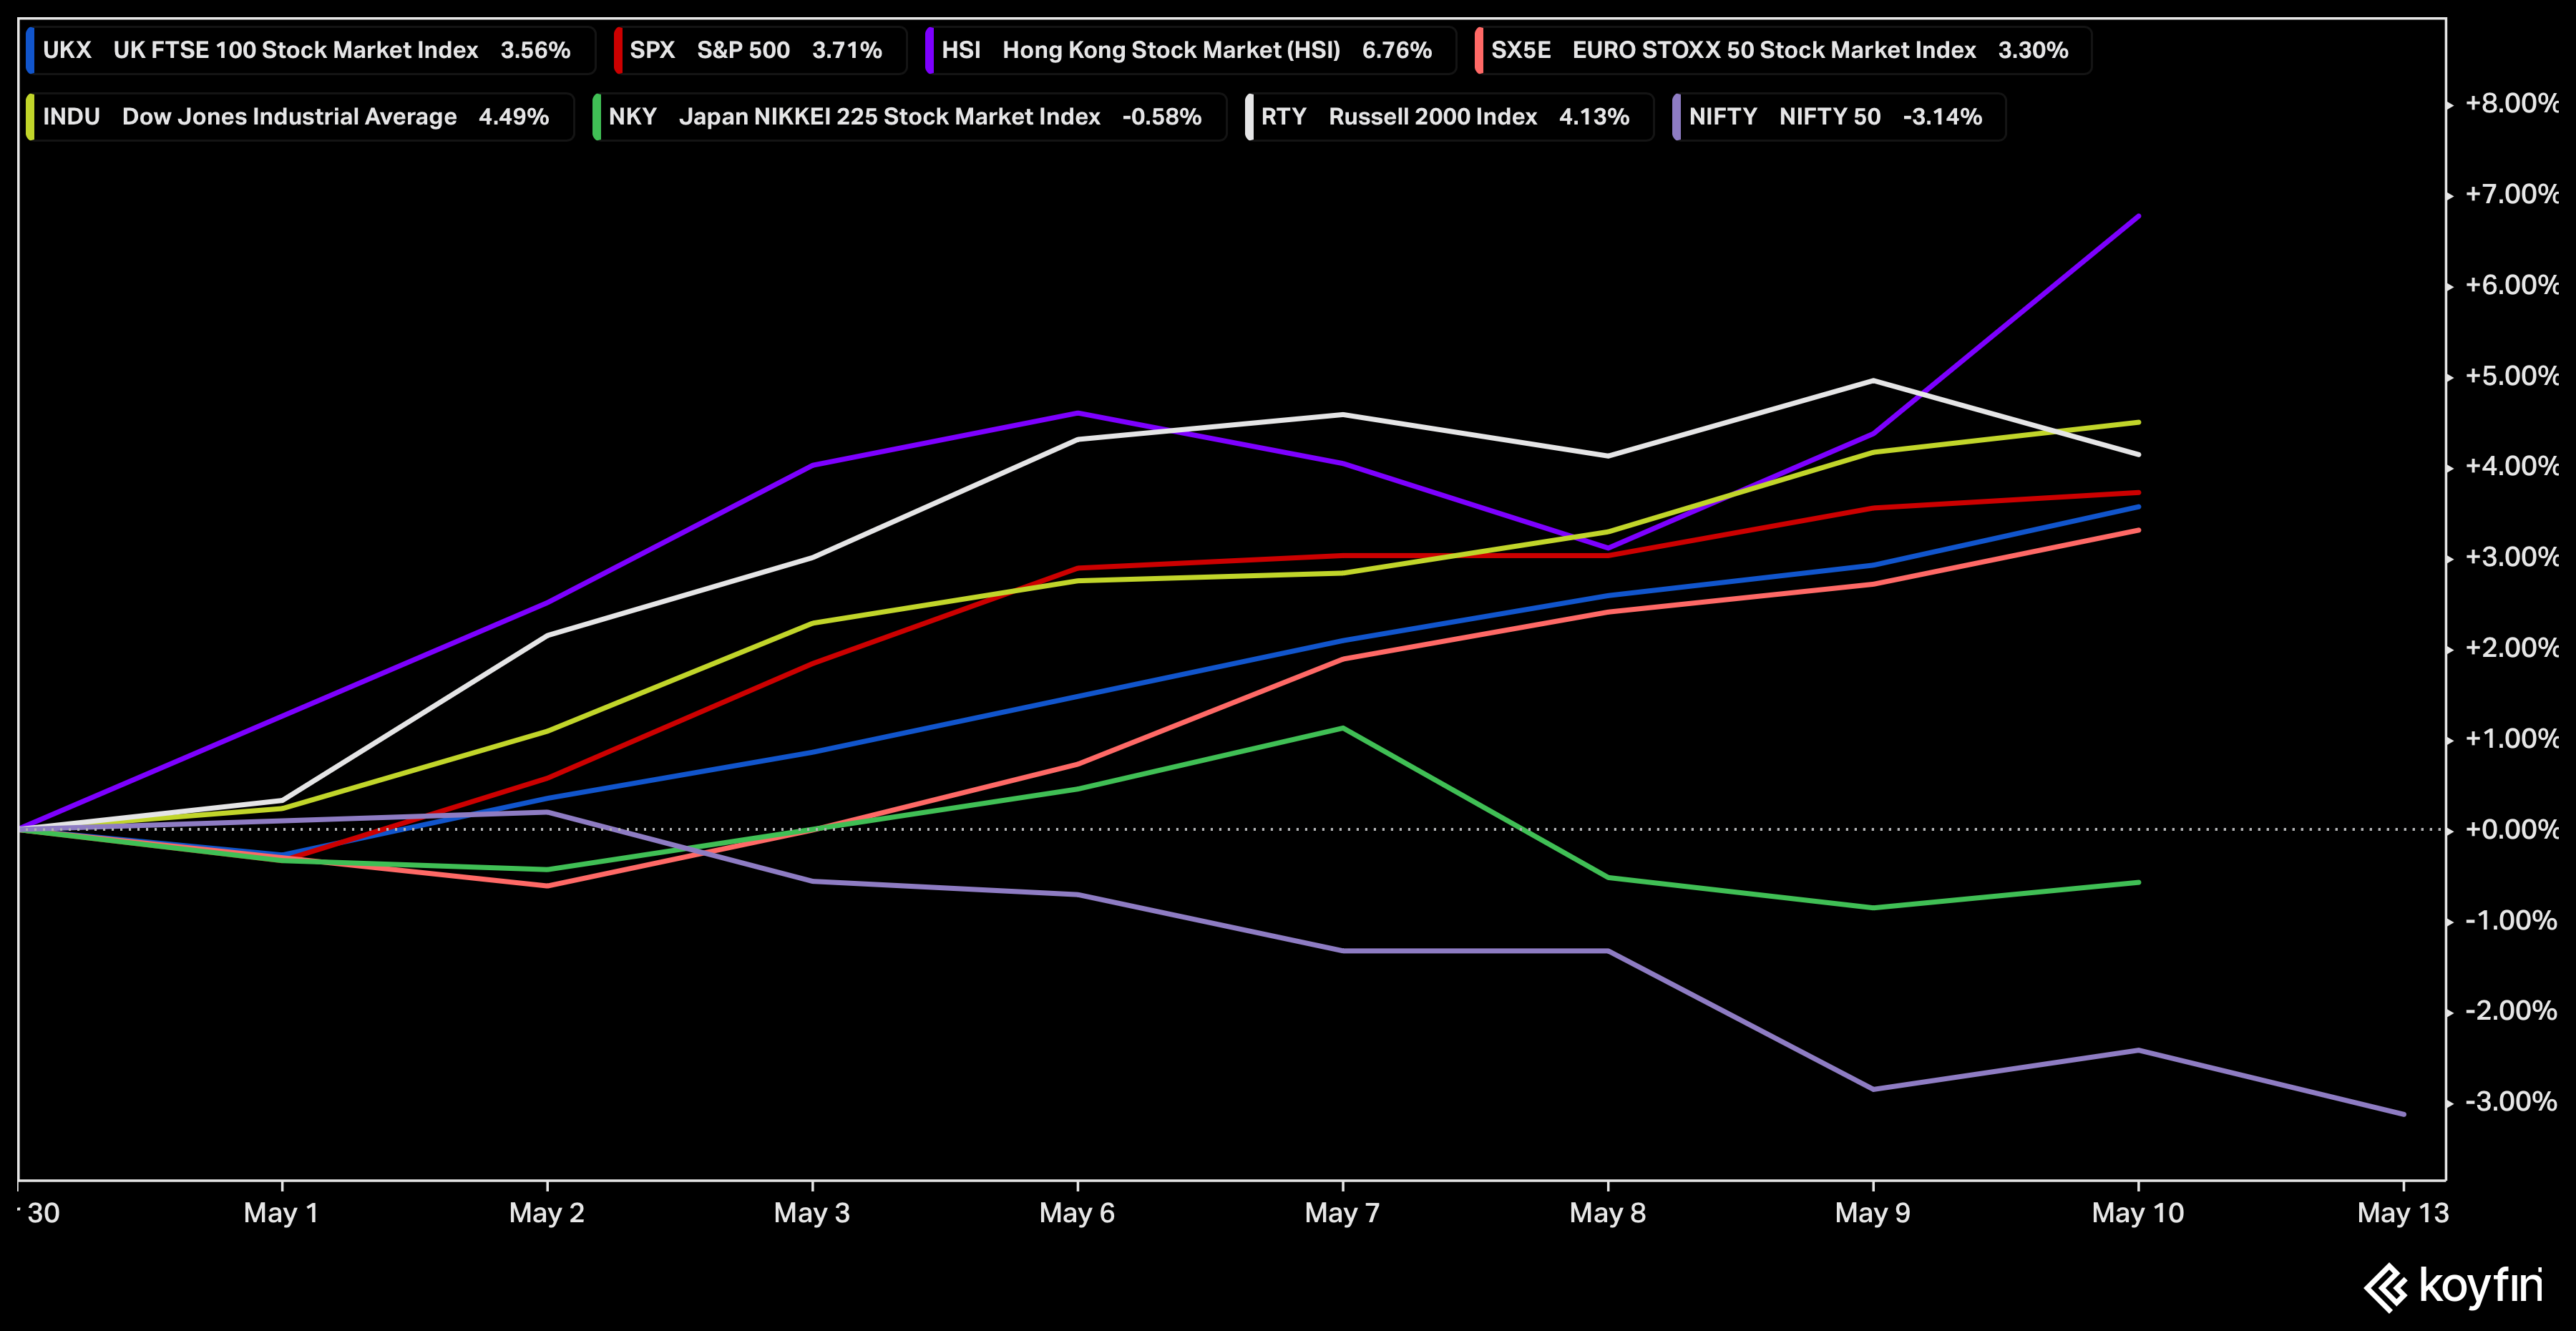The height and width of the screenshot is (1331, 2576).
Task: Select the NIFTY 50 legend chip
Action: point(1838,117)
